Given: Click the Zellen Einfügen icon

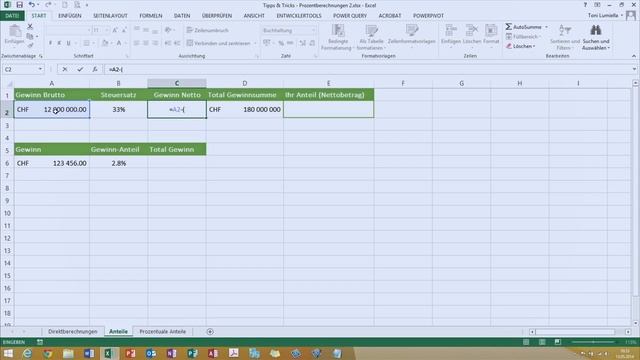Looking at the screenshot, I should (x=451, y=30).
